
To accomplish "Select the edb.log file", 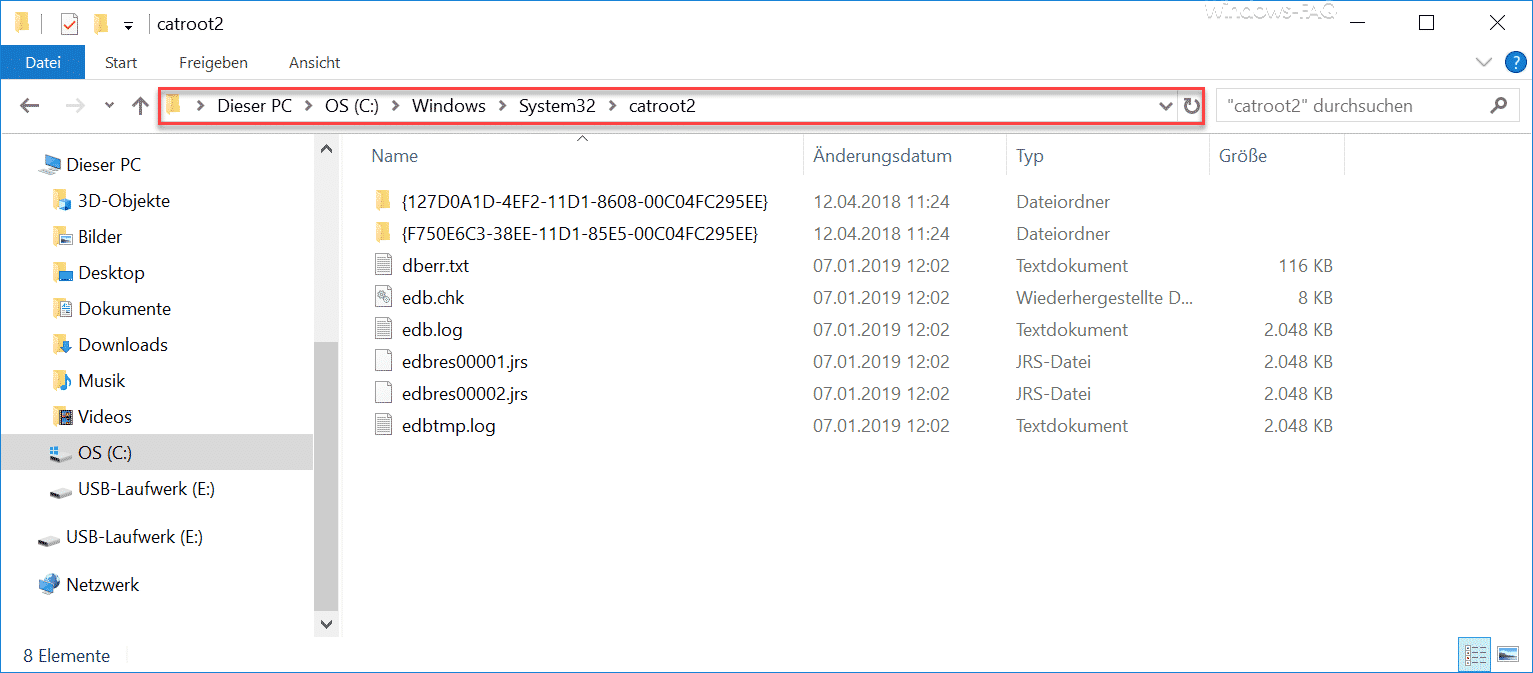I will (431, 329).
